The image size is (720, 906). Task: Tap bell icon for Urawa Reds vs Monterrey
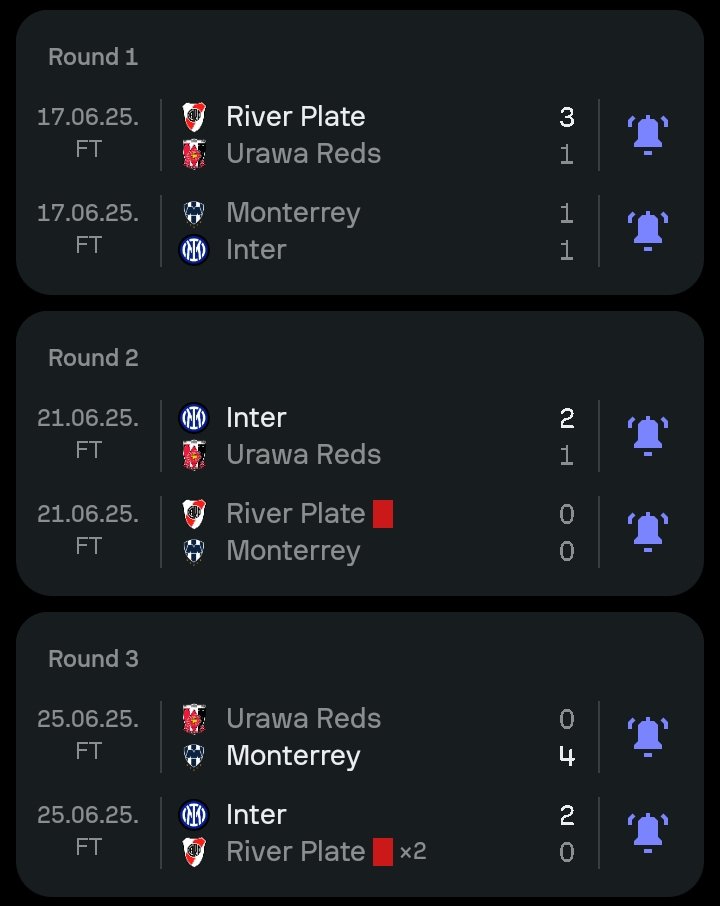coord(648,737)
